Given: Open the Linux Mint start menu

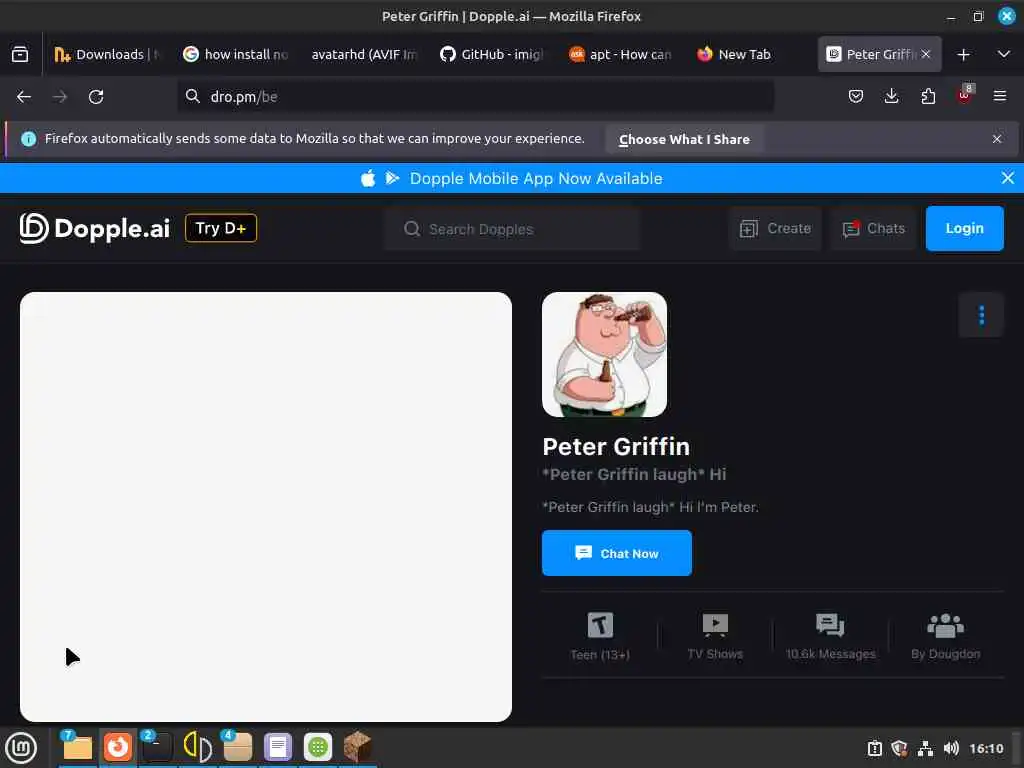Looking at the screenshot, I should [21, 748].
